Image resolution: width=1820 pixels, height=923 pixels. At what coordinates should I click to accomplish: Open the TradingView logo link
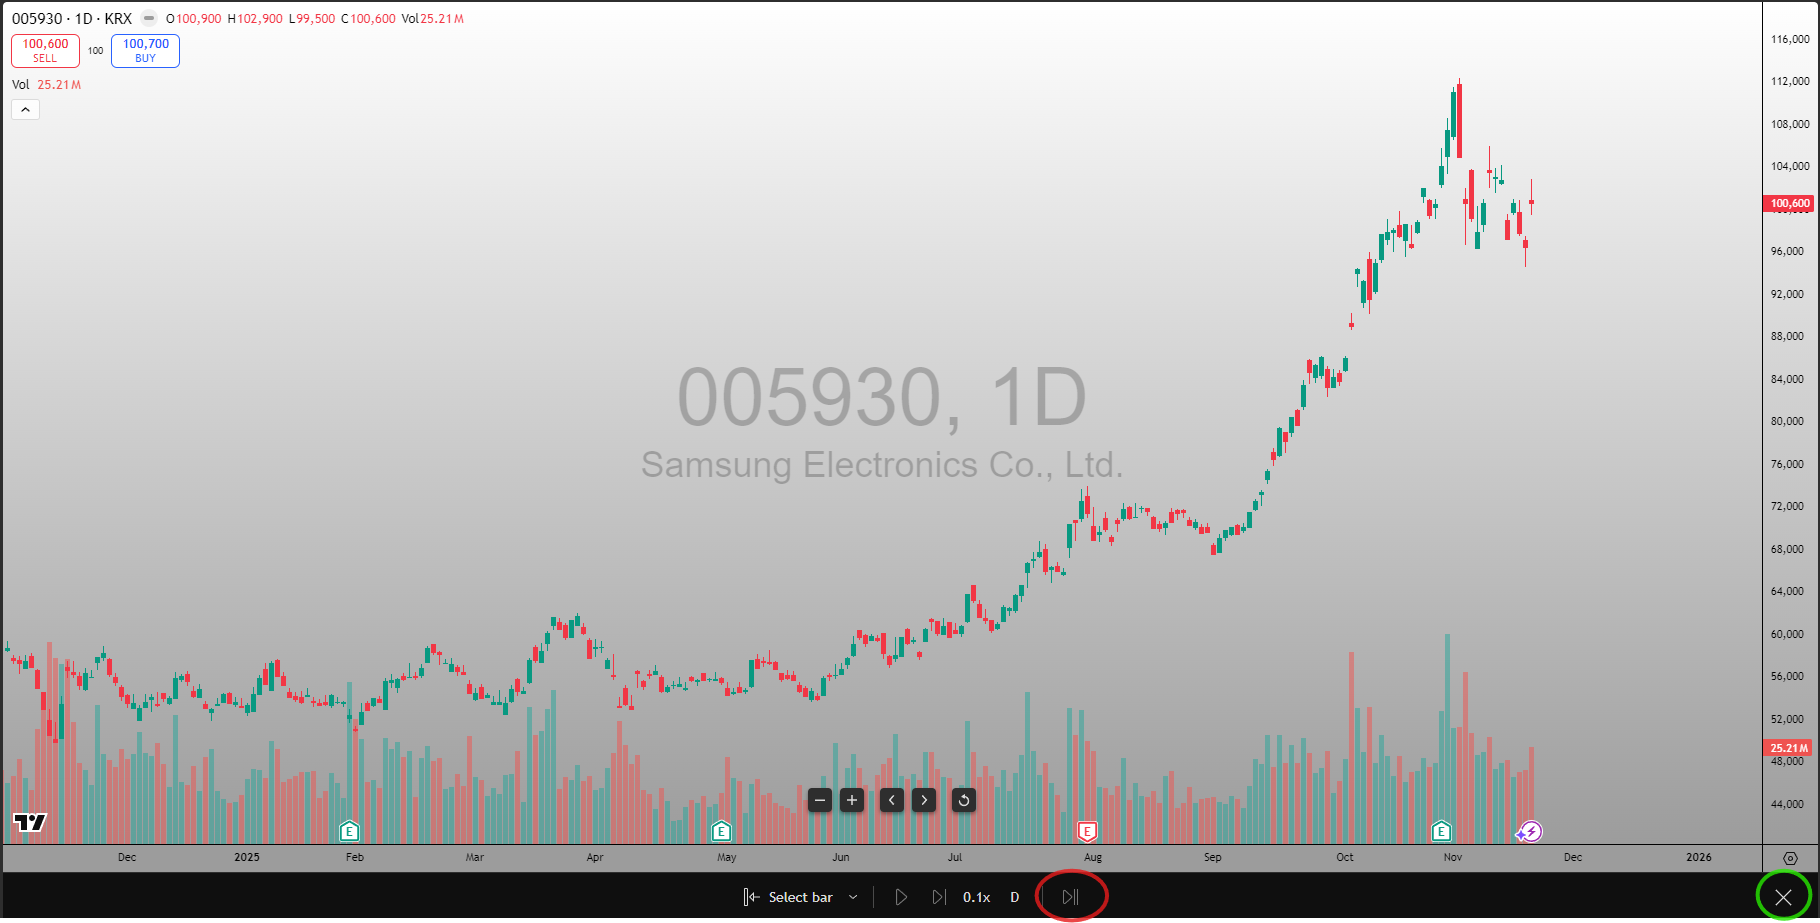coord(30,822)
